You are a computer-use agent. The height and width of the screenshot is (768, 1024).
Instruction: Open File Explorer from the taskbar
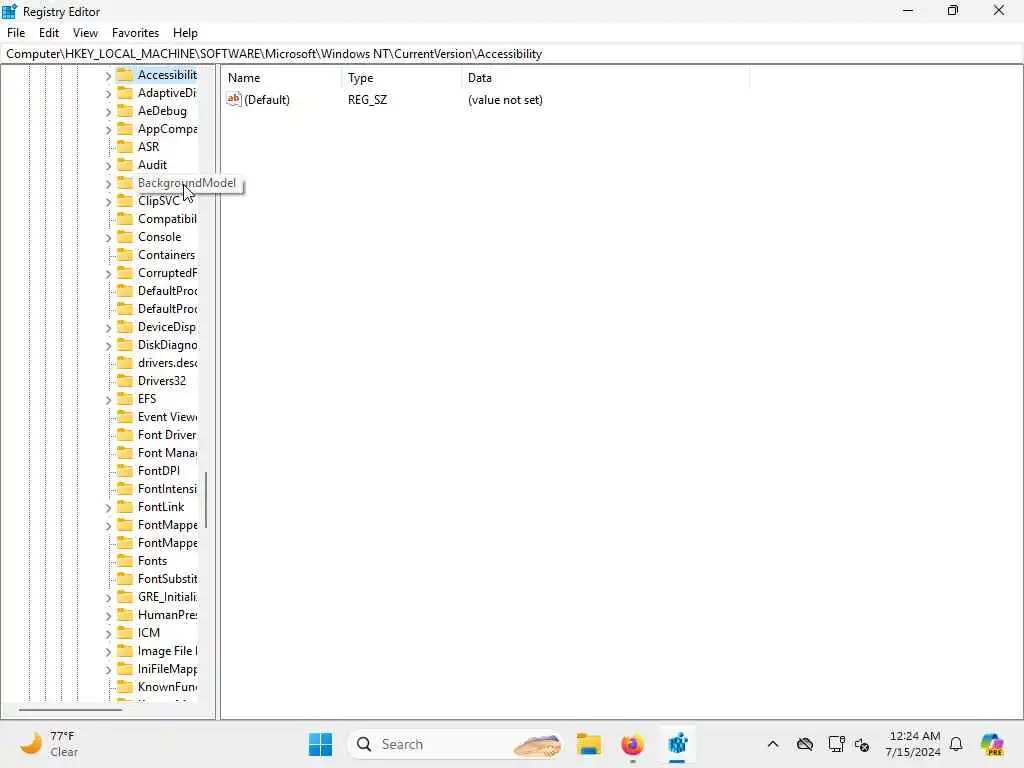point(588,744)
